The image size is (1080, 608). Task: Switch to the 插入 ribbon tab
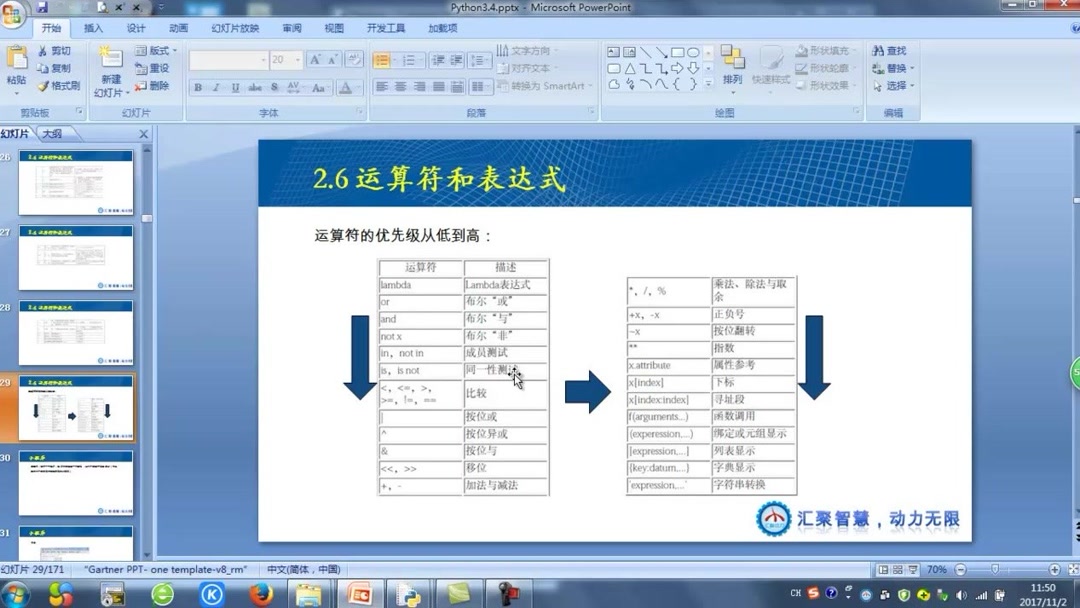[93, 28]
